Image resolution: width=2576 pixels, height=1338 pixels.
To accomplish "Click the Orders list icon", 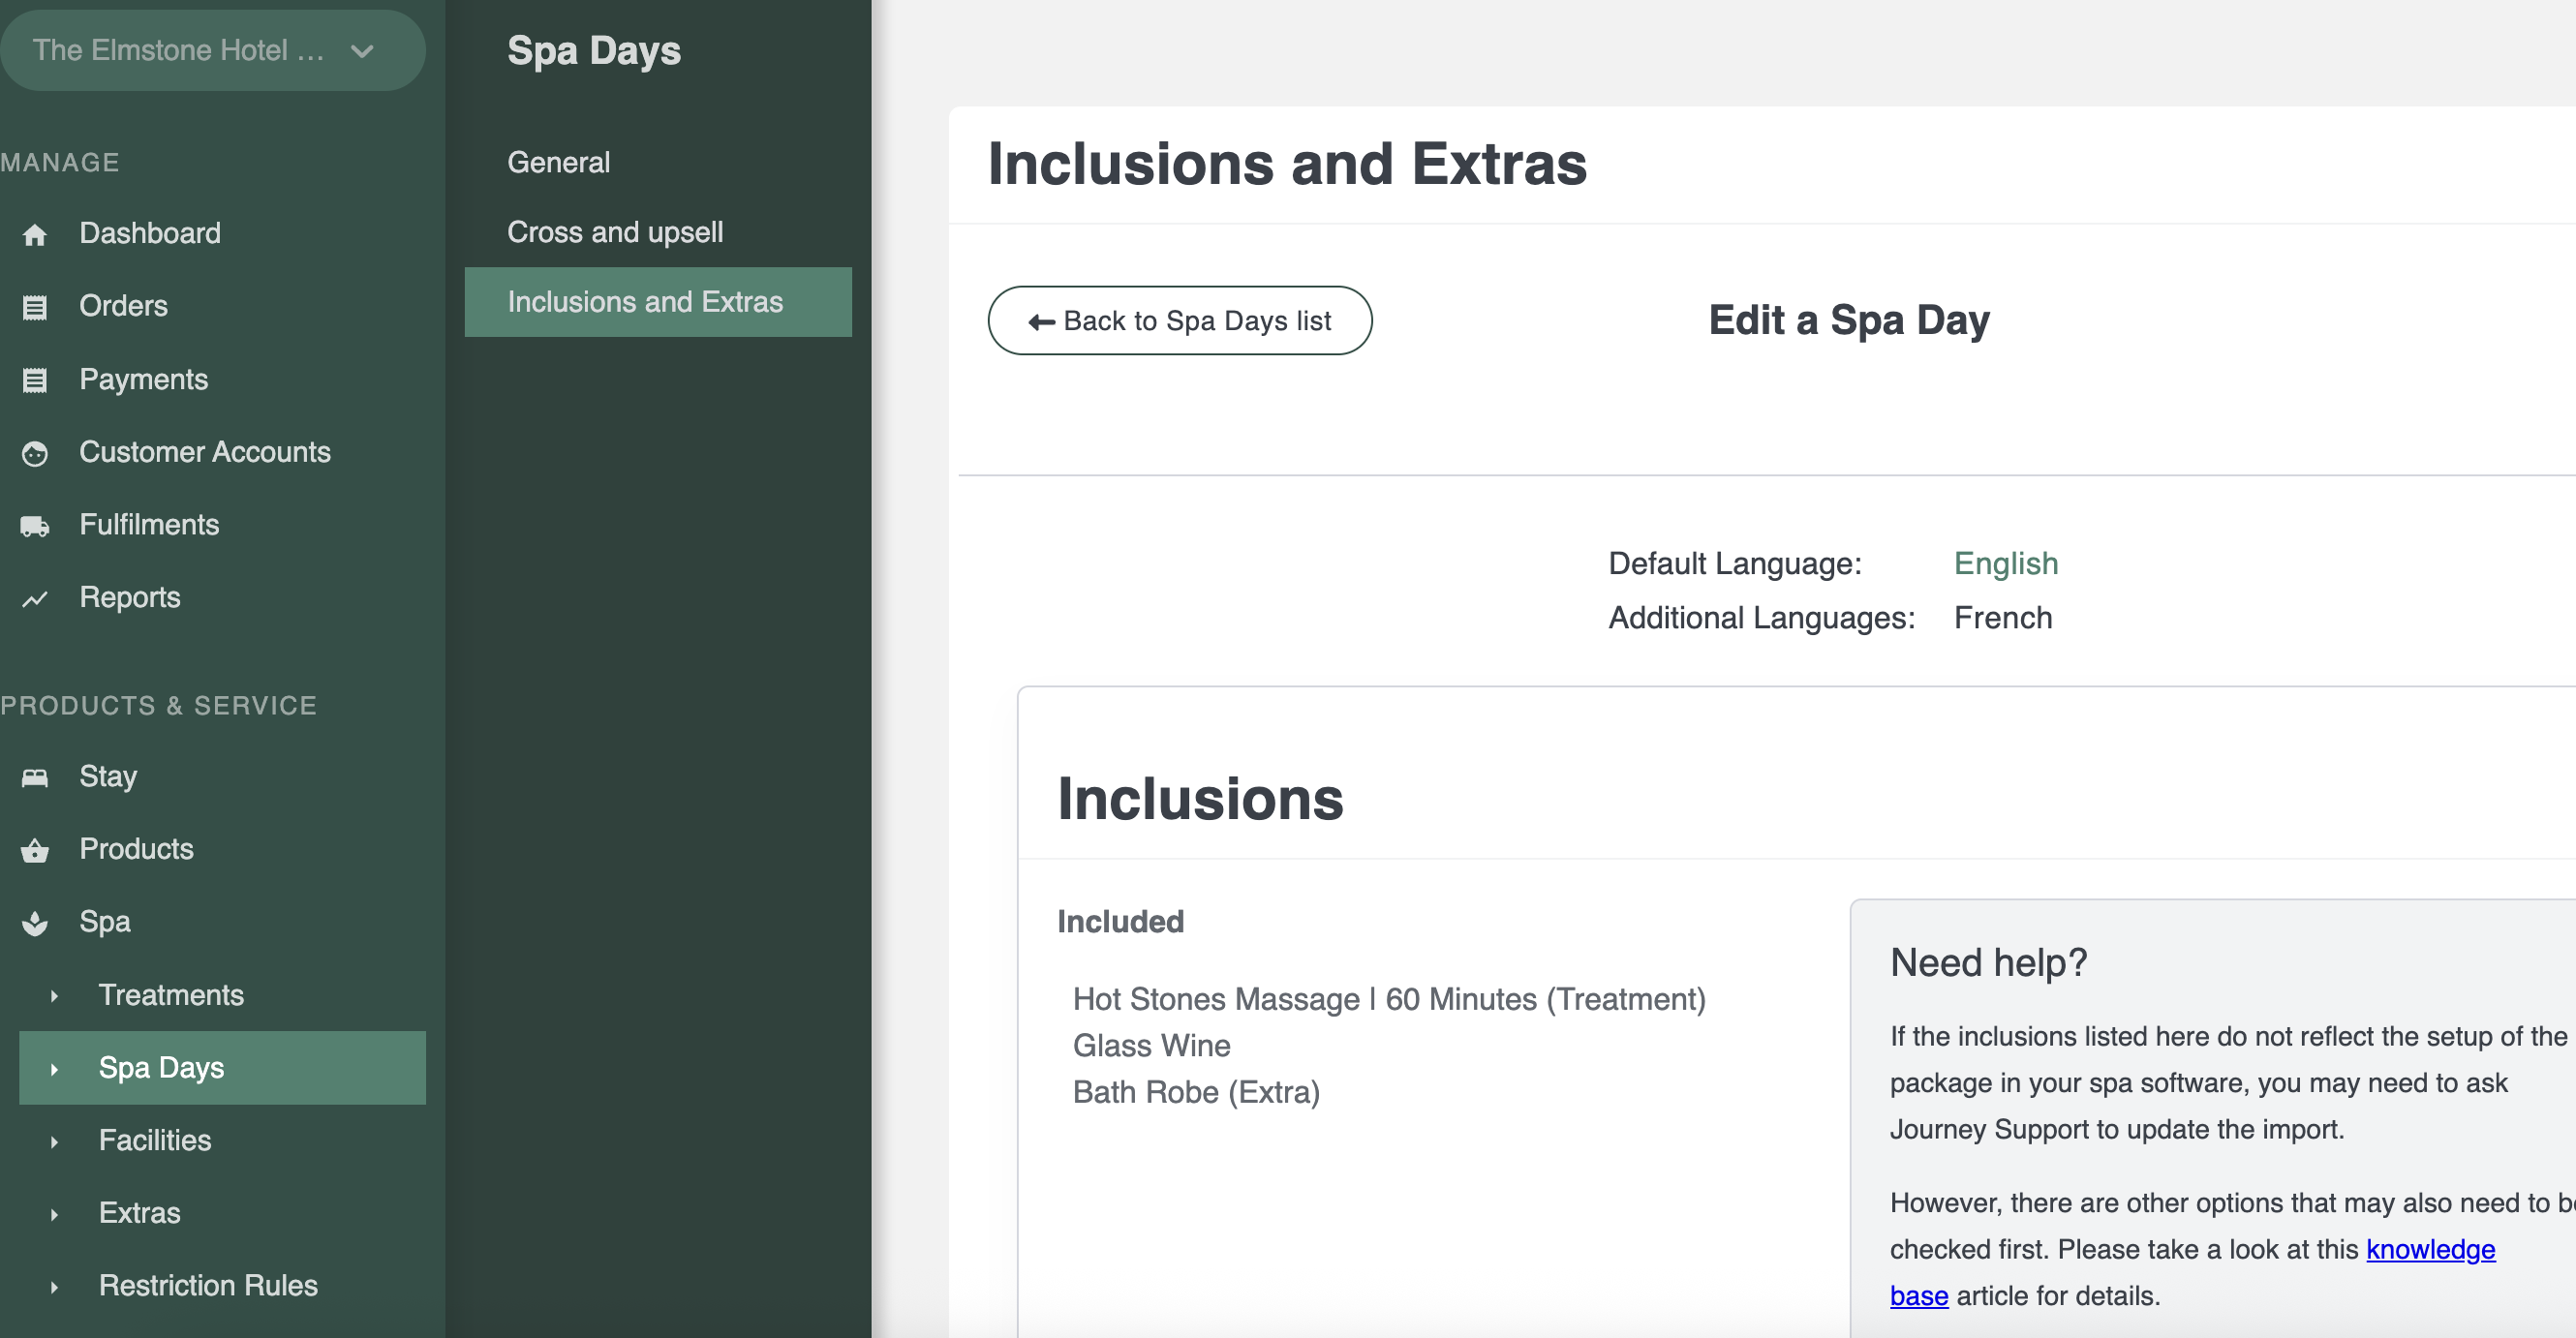I will tap(35, 307).
